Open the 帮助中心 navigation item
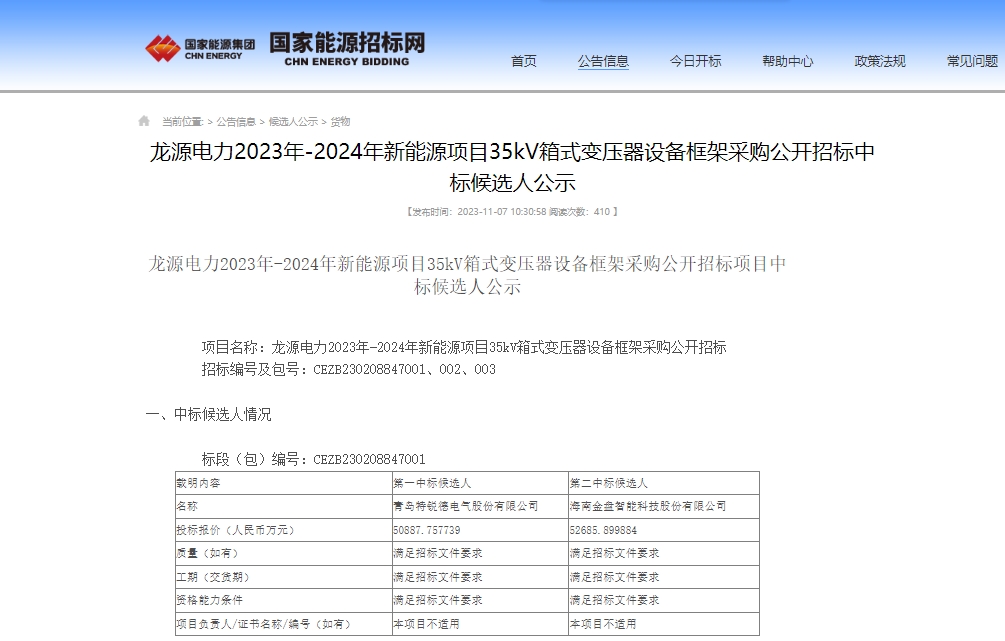Screen dimensions: 1005x641 (788, 60)
